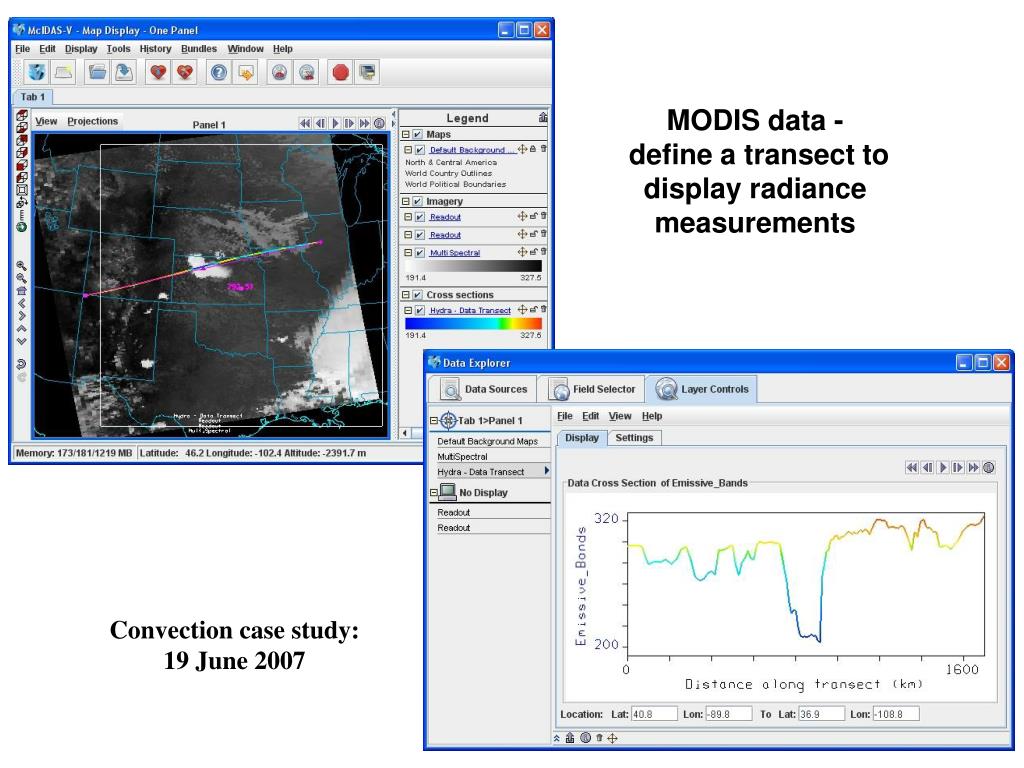Image resolution: width=1024 pixels, height=768 pixels.
Task: Open the Default Background legend link
Action: pos(472,150)
